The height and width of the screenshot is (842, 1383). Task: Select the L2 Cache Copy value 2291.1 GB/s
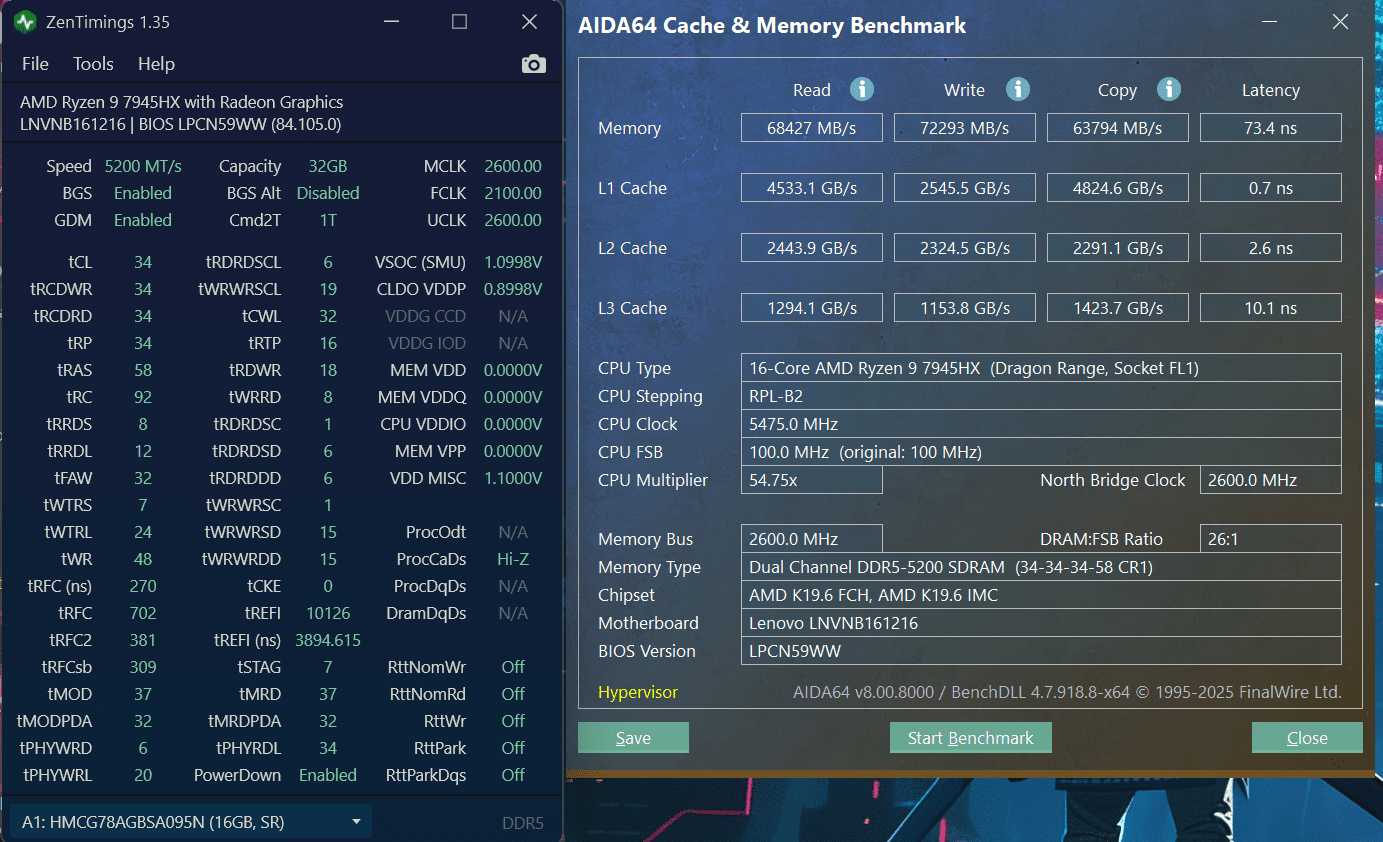pyautogui.click(x=1118, y=248)
